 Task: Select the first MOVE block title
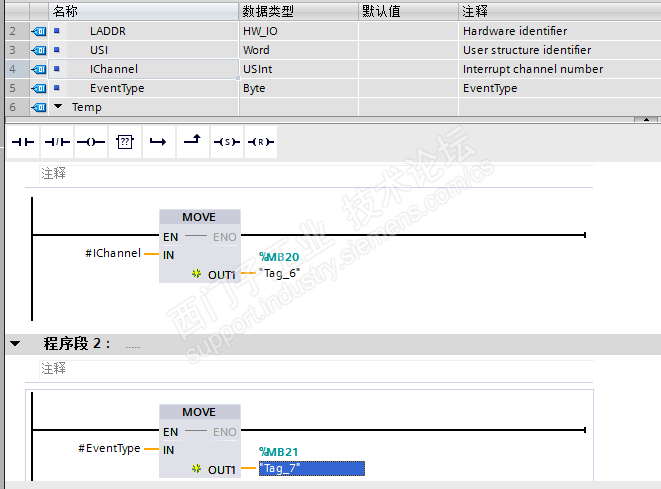coord(199,217)
